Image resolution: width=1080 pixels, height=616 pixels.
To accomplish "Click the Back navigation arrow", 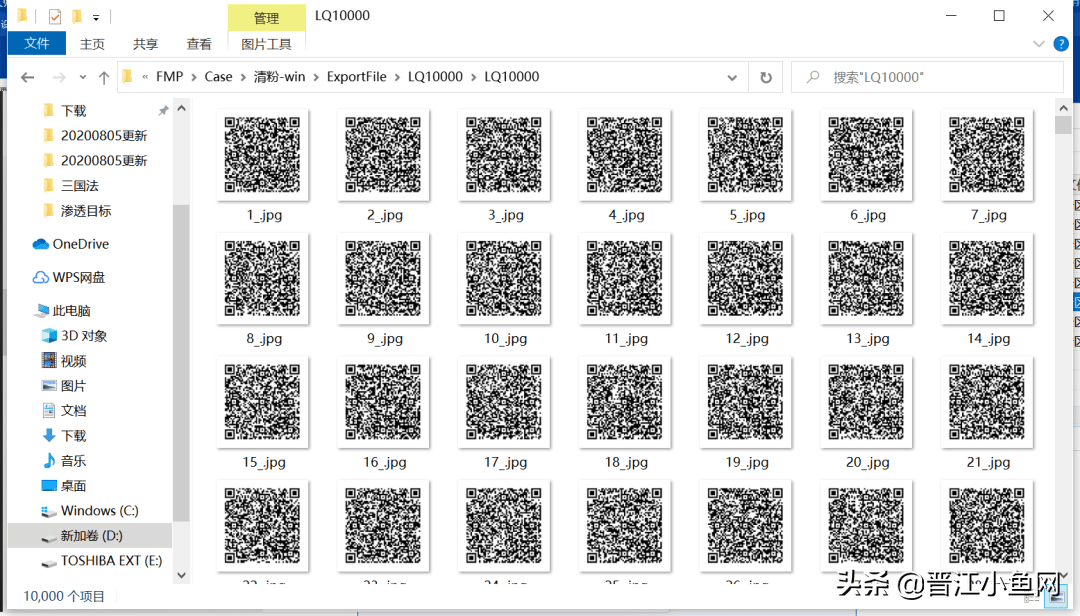I will 28,77.
